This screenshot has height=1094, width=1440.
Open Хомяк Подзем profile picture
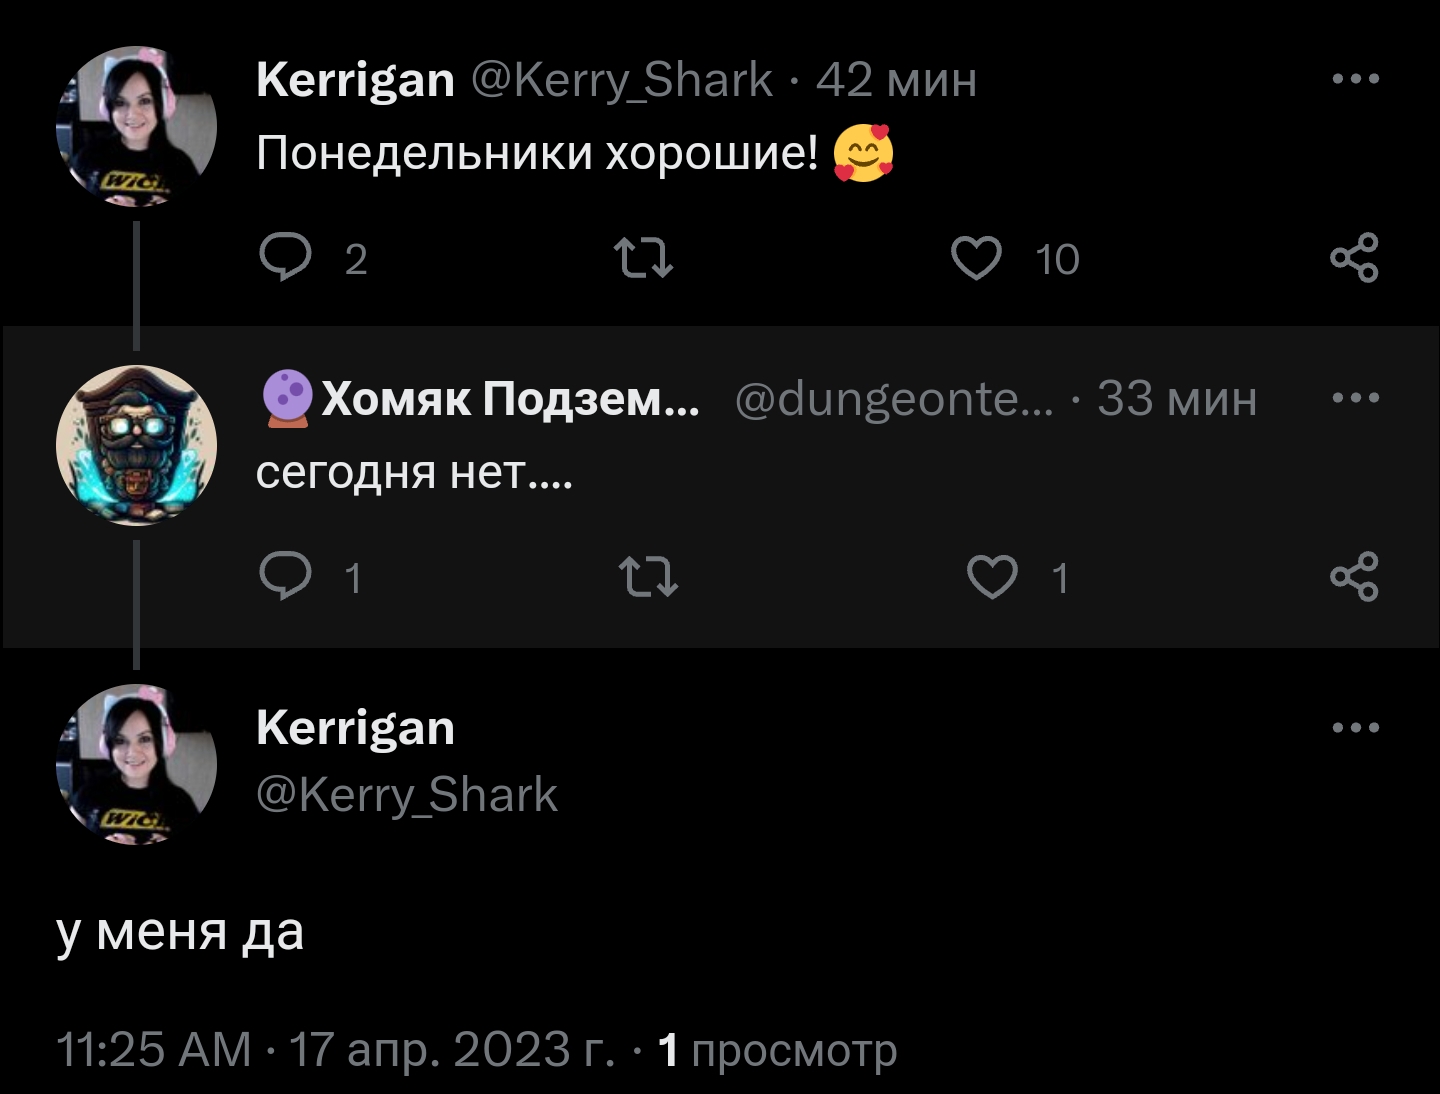click(136, 445)
